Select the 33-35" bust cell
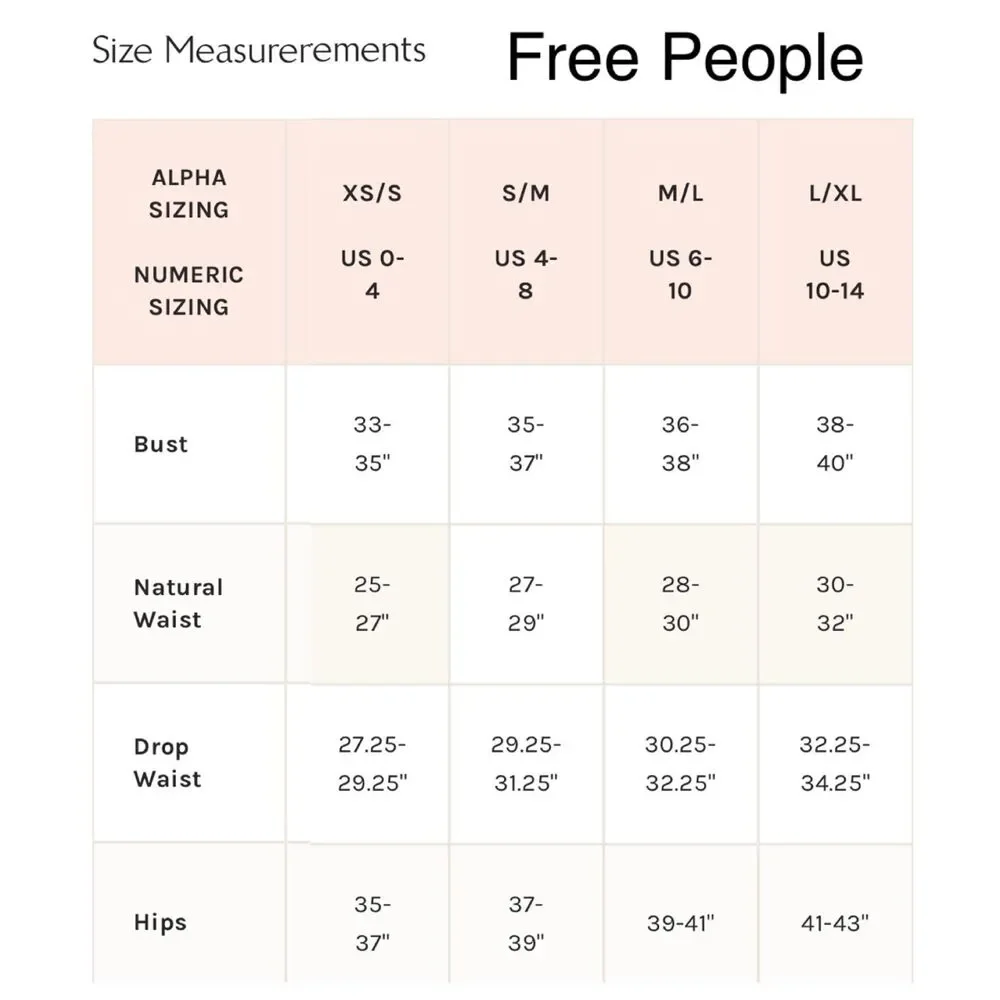This screenshot has height=1000, width=1000. pos(372,444)
